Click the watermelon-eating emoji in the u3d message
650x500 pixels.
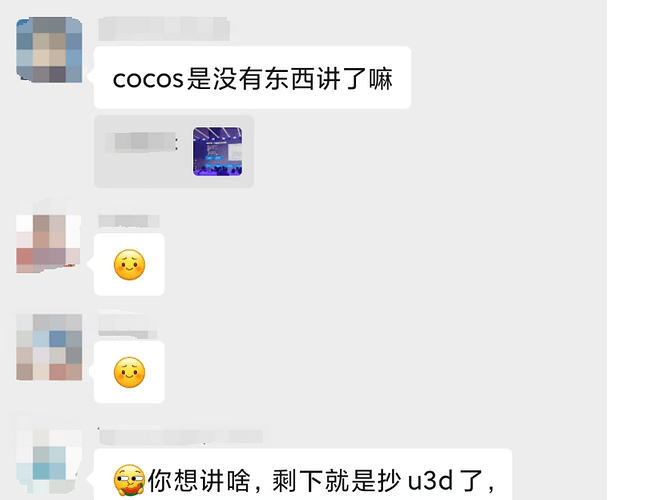click(x=129, y=480)
